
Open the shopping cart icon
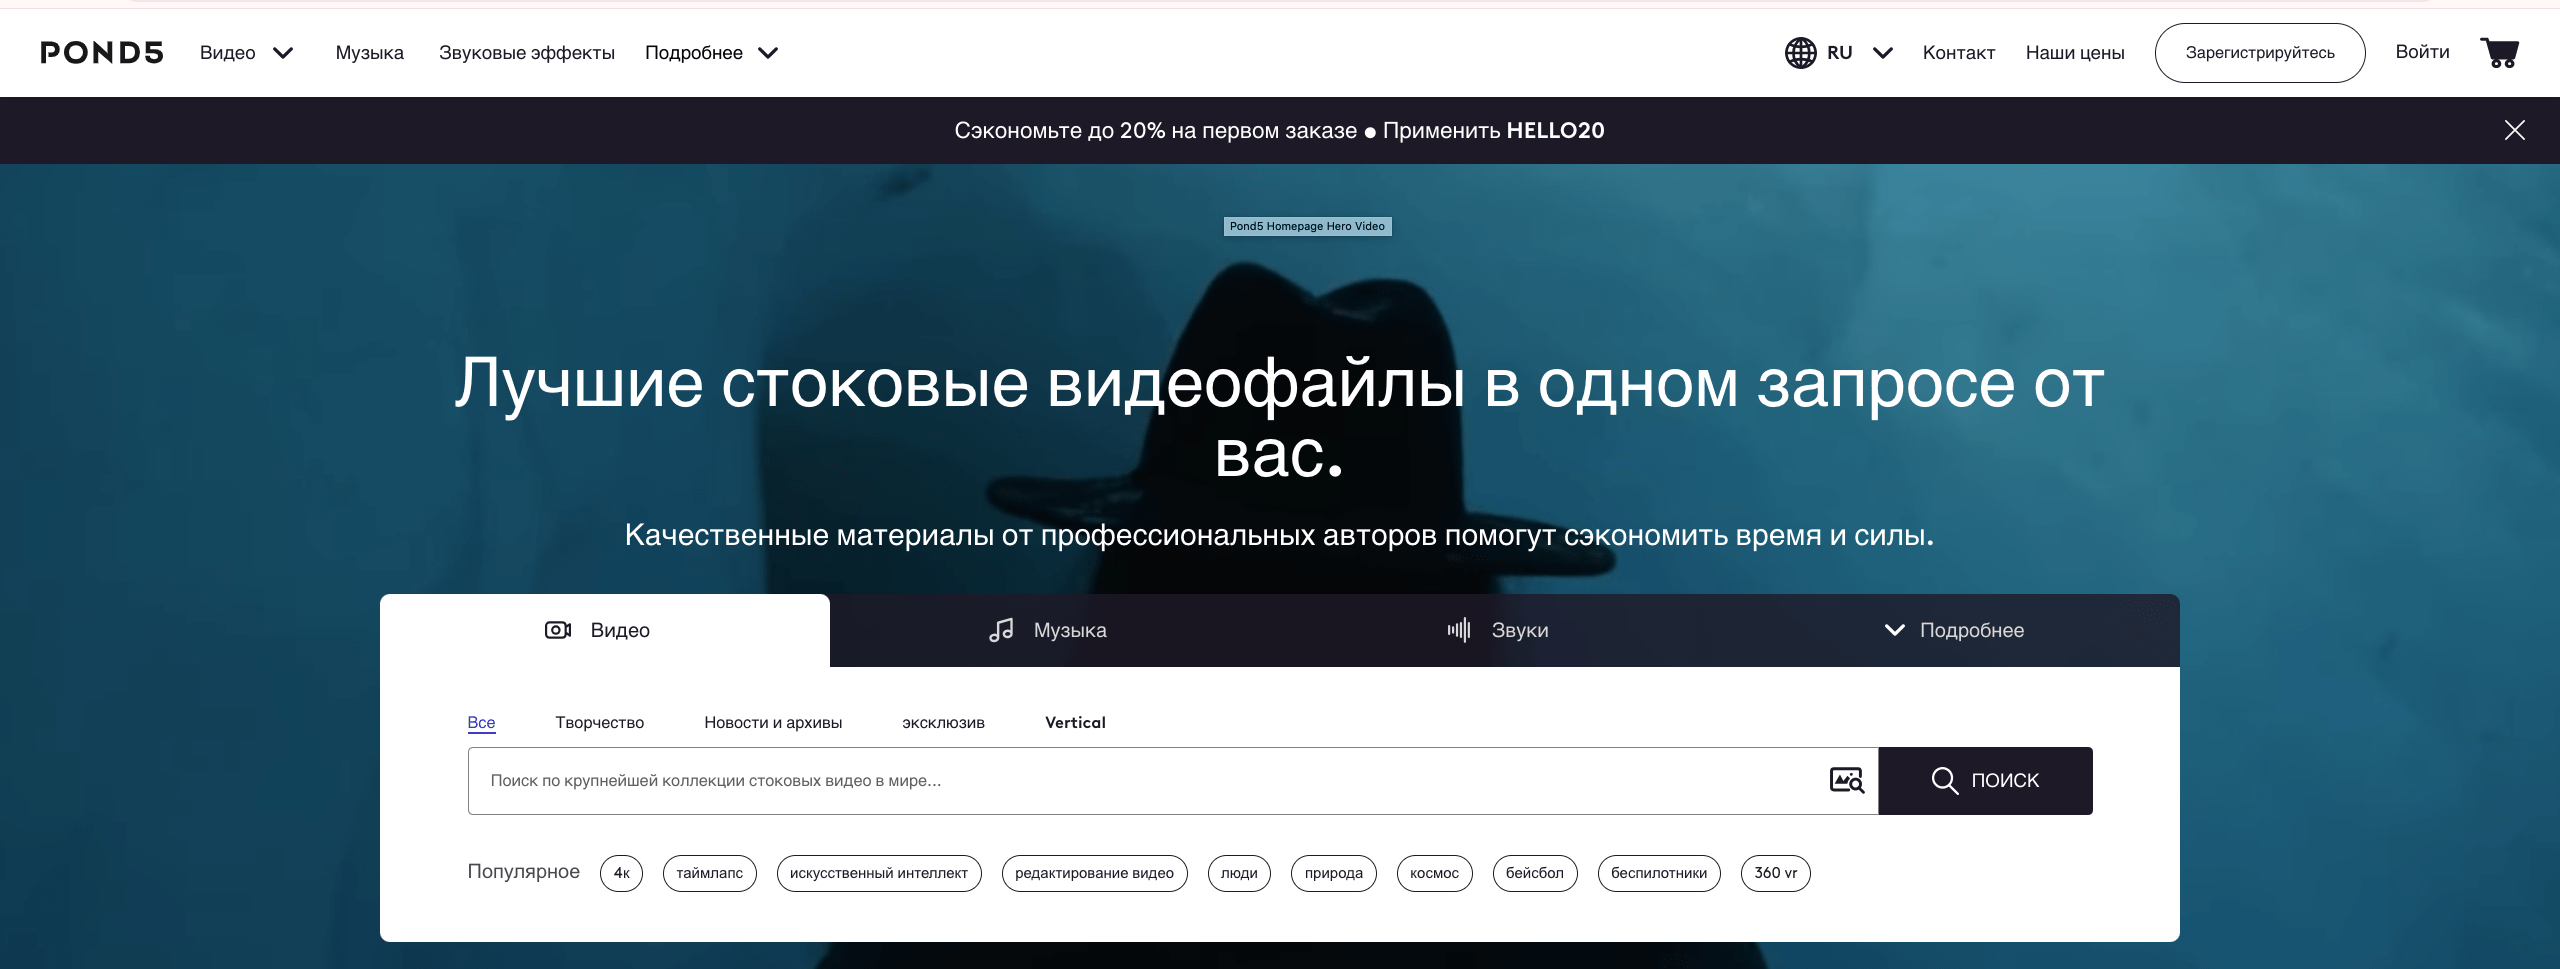2499,52
